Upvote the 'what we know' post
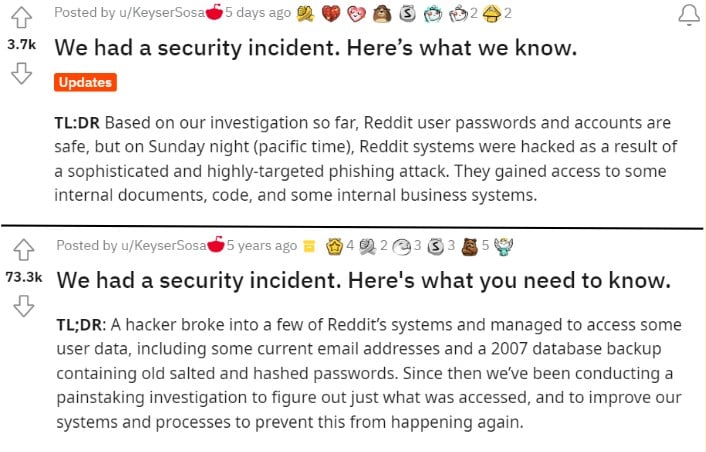Image resolution: width=706 pixels, height=452 pixels. (21, 17)
